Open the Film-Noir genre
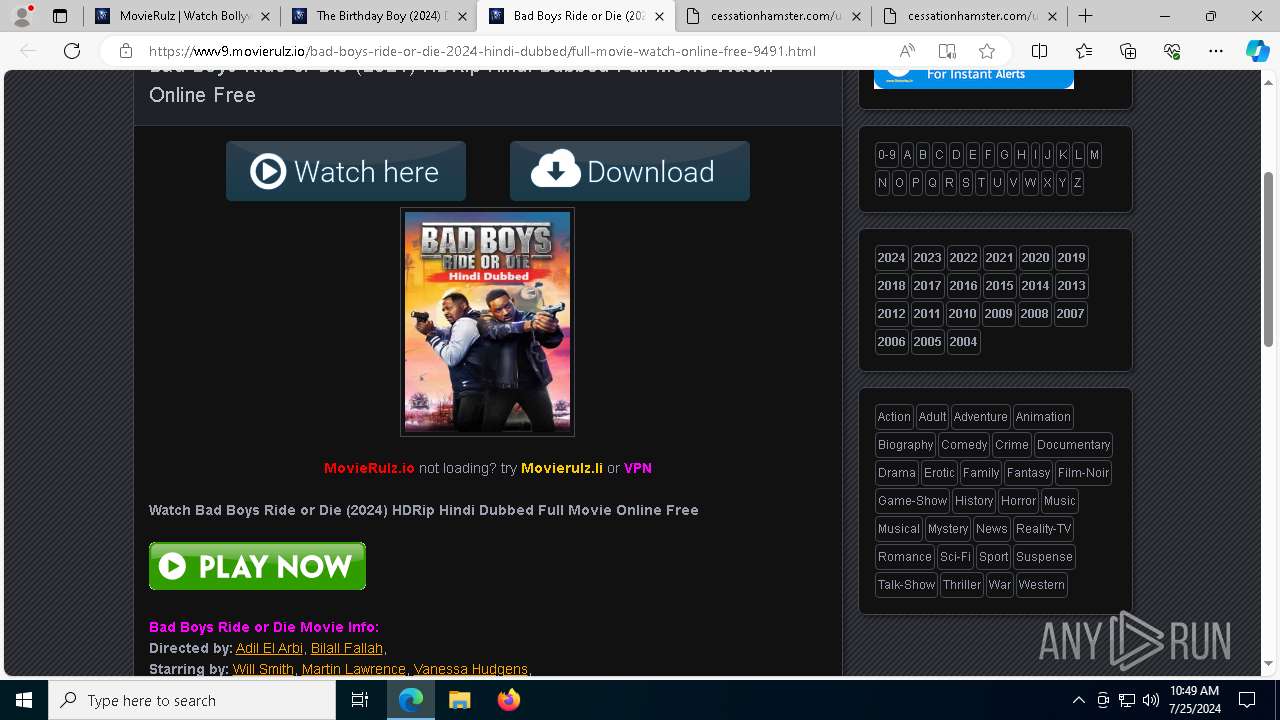This screenshot has width=1280, height=720. coord(1083,473)
